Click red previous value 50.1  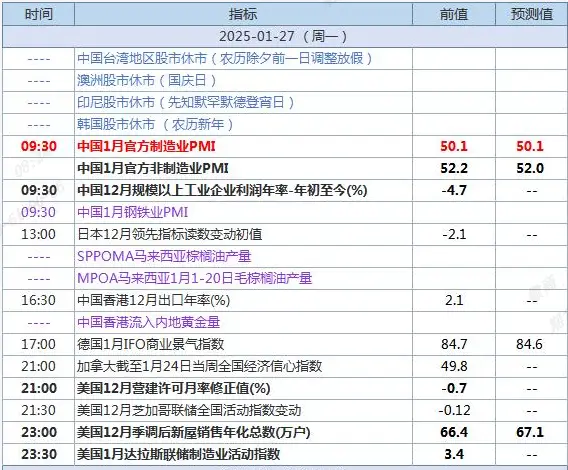tap(454, 146)
